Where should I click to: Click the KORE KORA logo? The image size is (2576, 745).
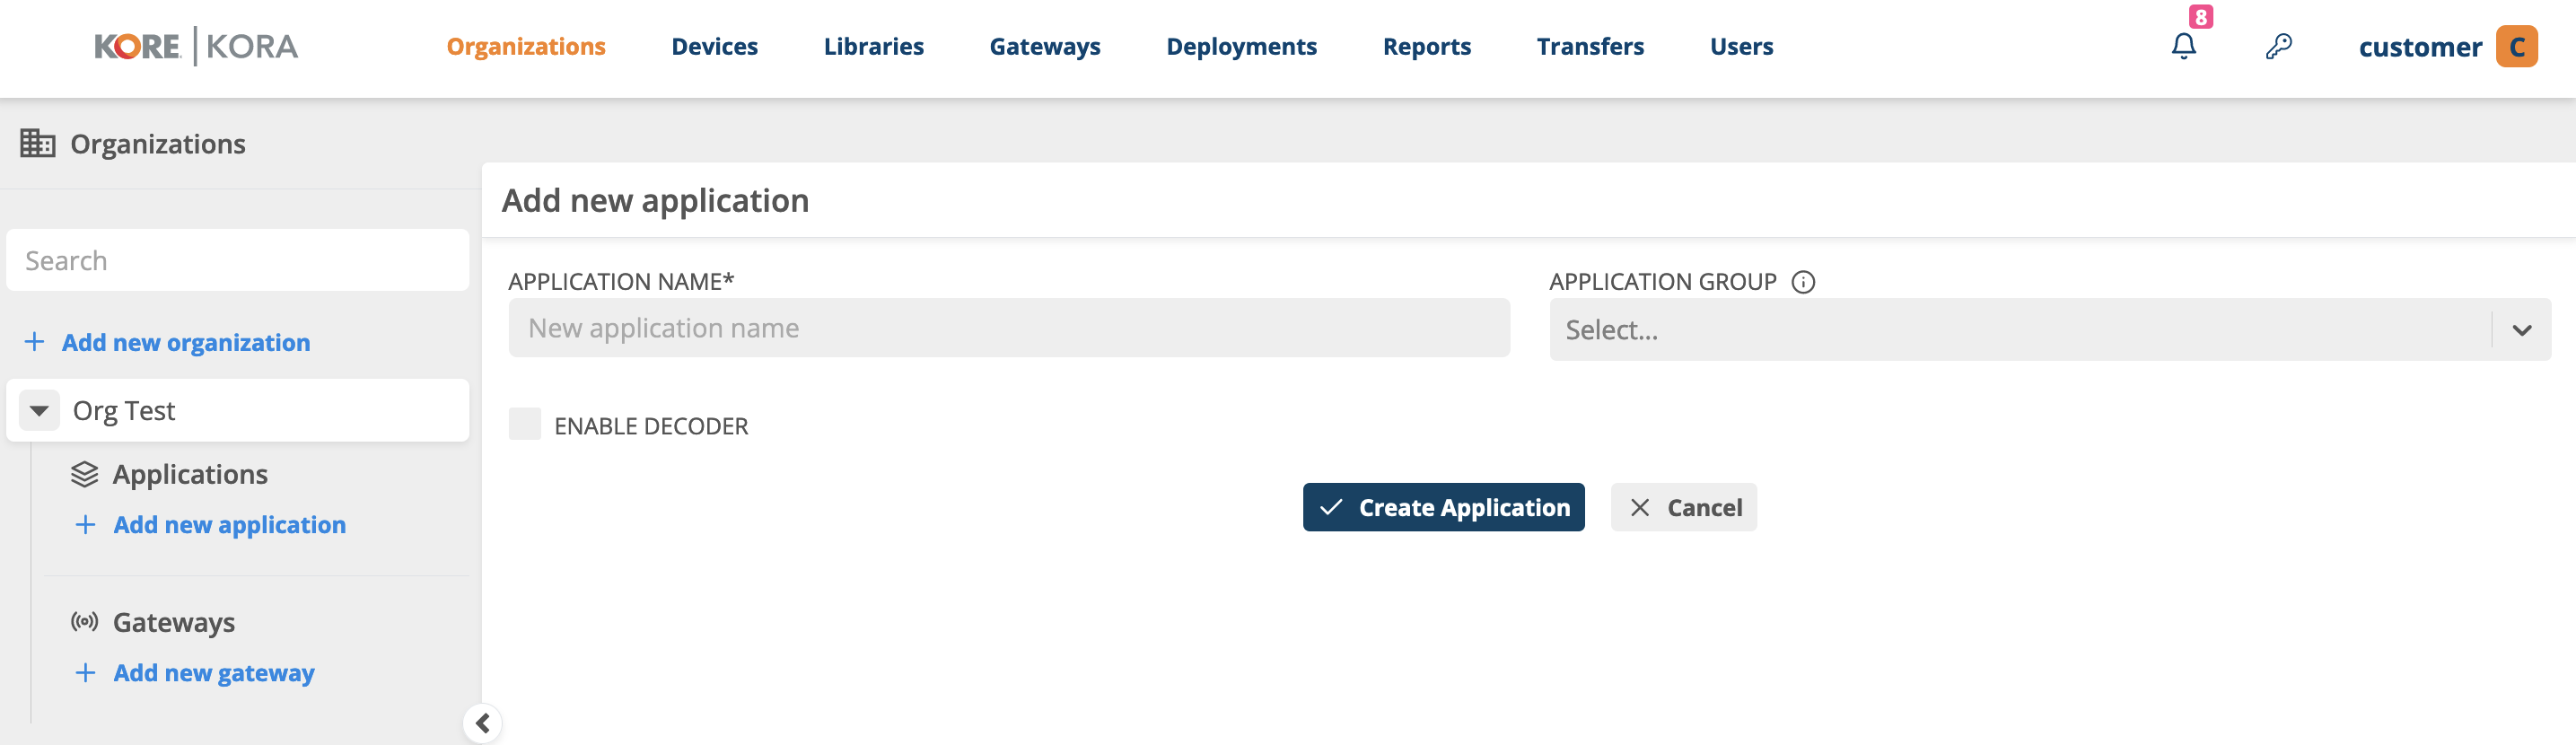(x=196, y=46)
